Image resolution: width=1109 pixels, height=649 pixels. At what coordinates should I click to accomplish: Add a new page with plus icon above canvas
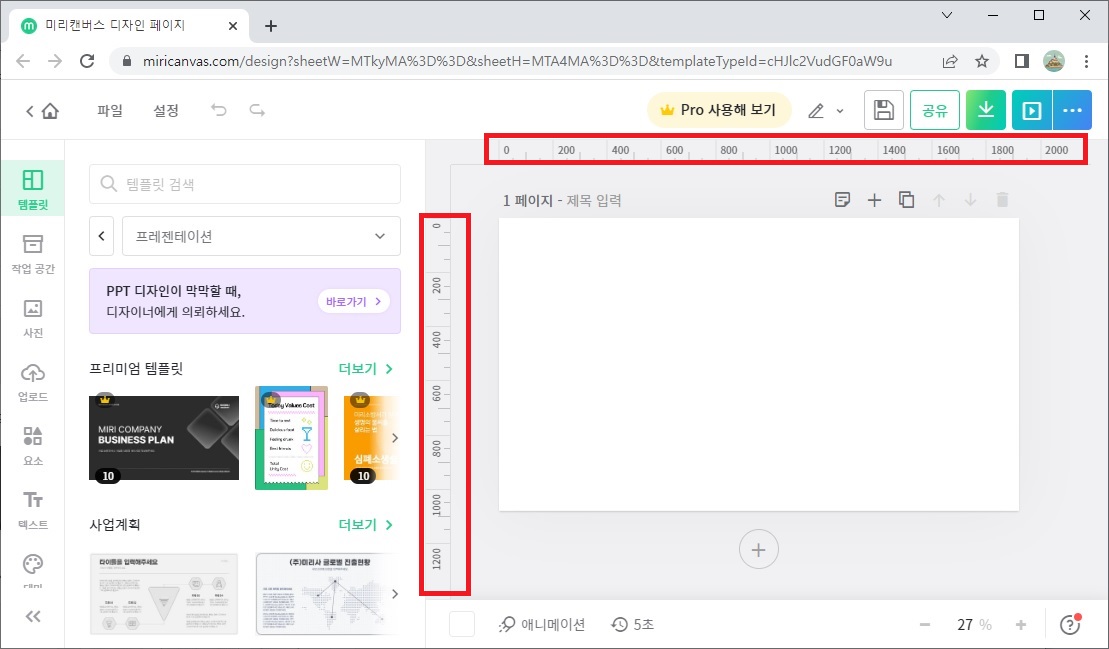coord(874,200)
